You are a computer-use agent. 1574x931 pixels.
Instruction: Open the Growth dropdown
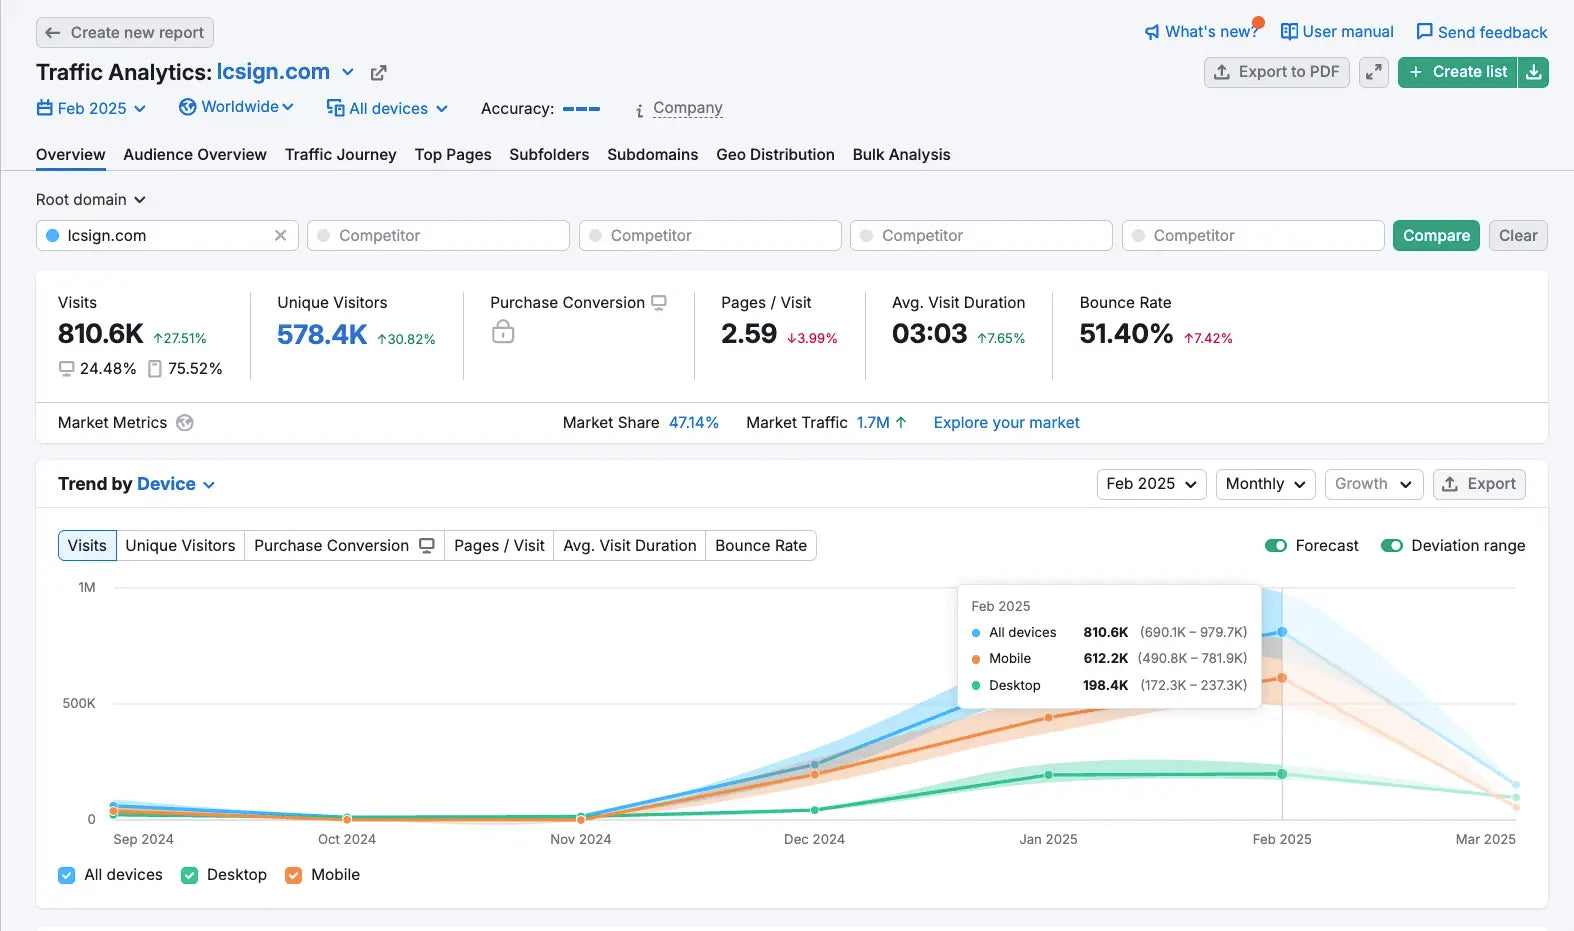tap(1373, 484)
